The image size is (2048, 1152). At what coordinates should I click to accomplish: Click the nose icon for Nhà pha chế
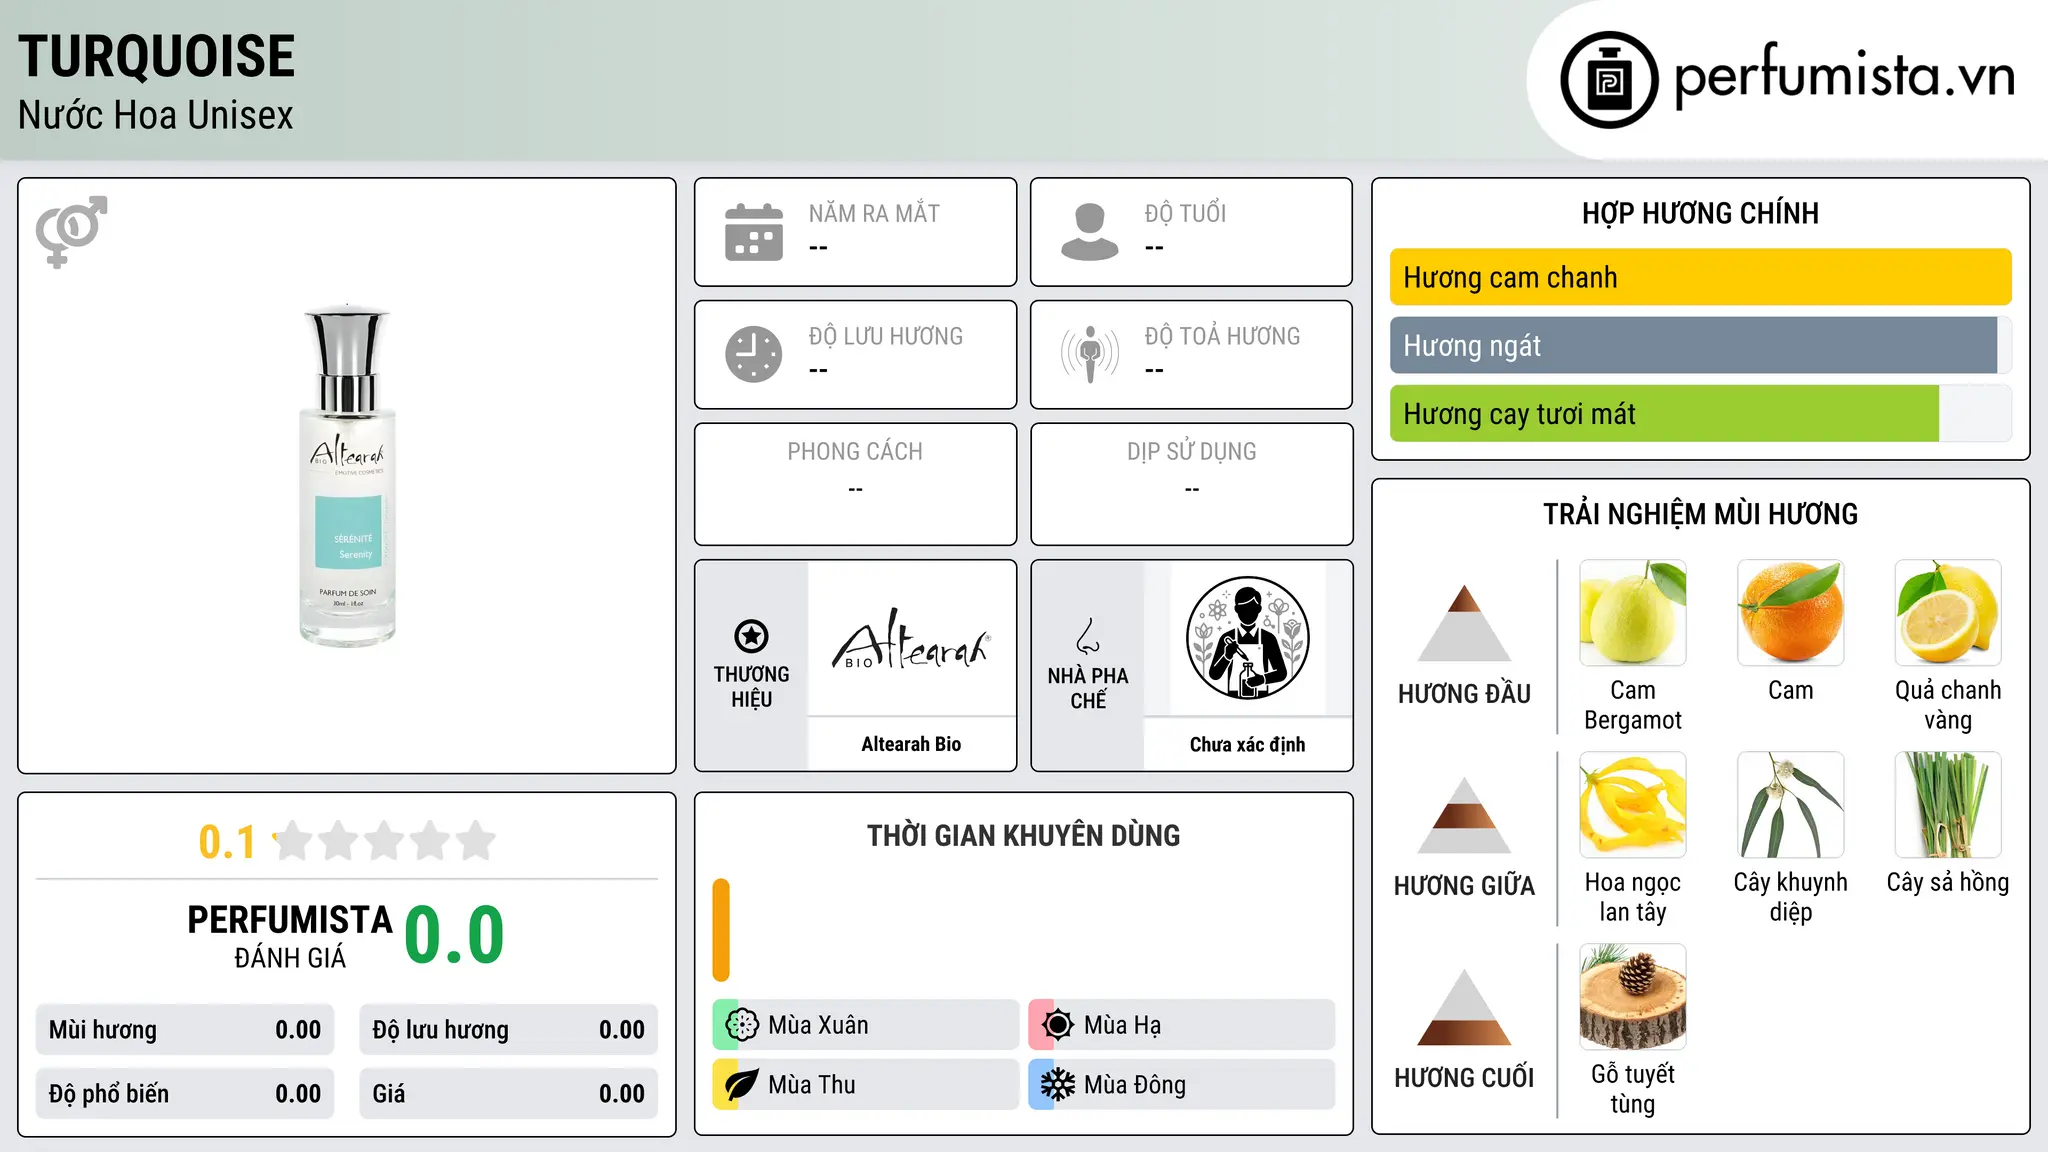1088,636
